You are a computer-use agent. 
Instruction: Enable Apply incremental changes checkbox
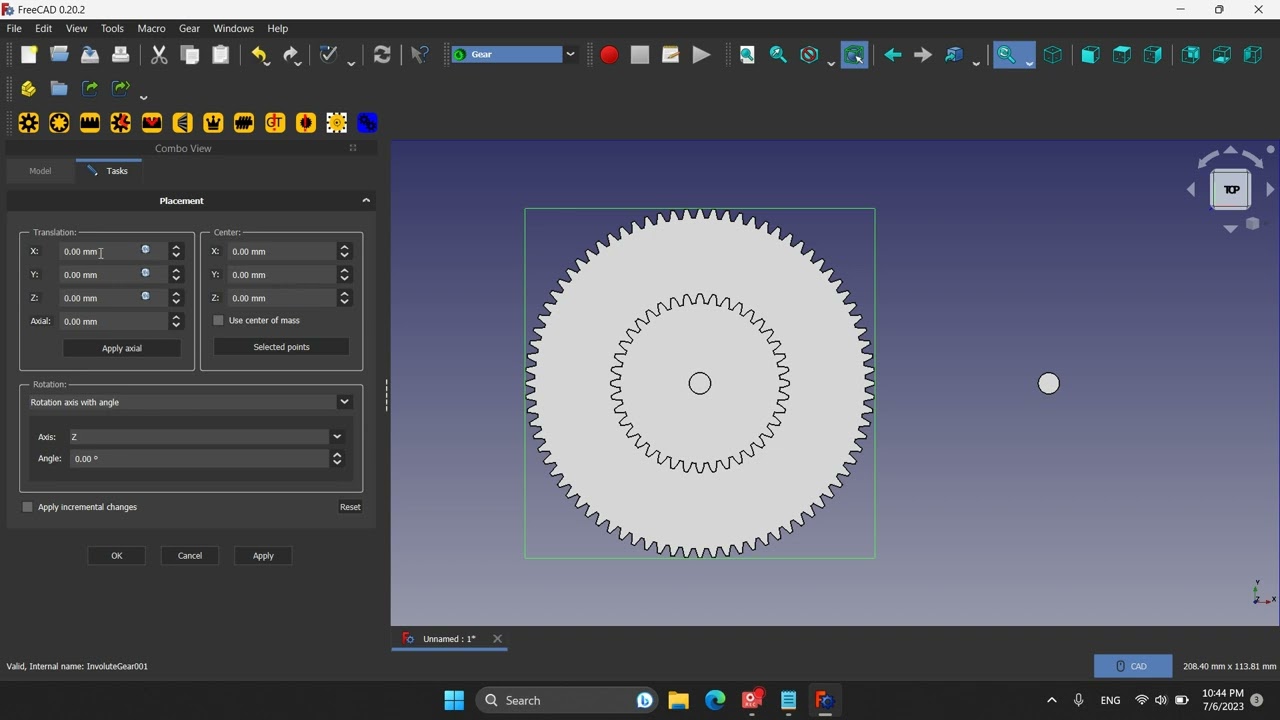tap(27, 507)
